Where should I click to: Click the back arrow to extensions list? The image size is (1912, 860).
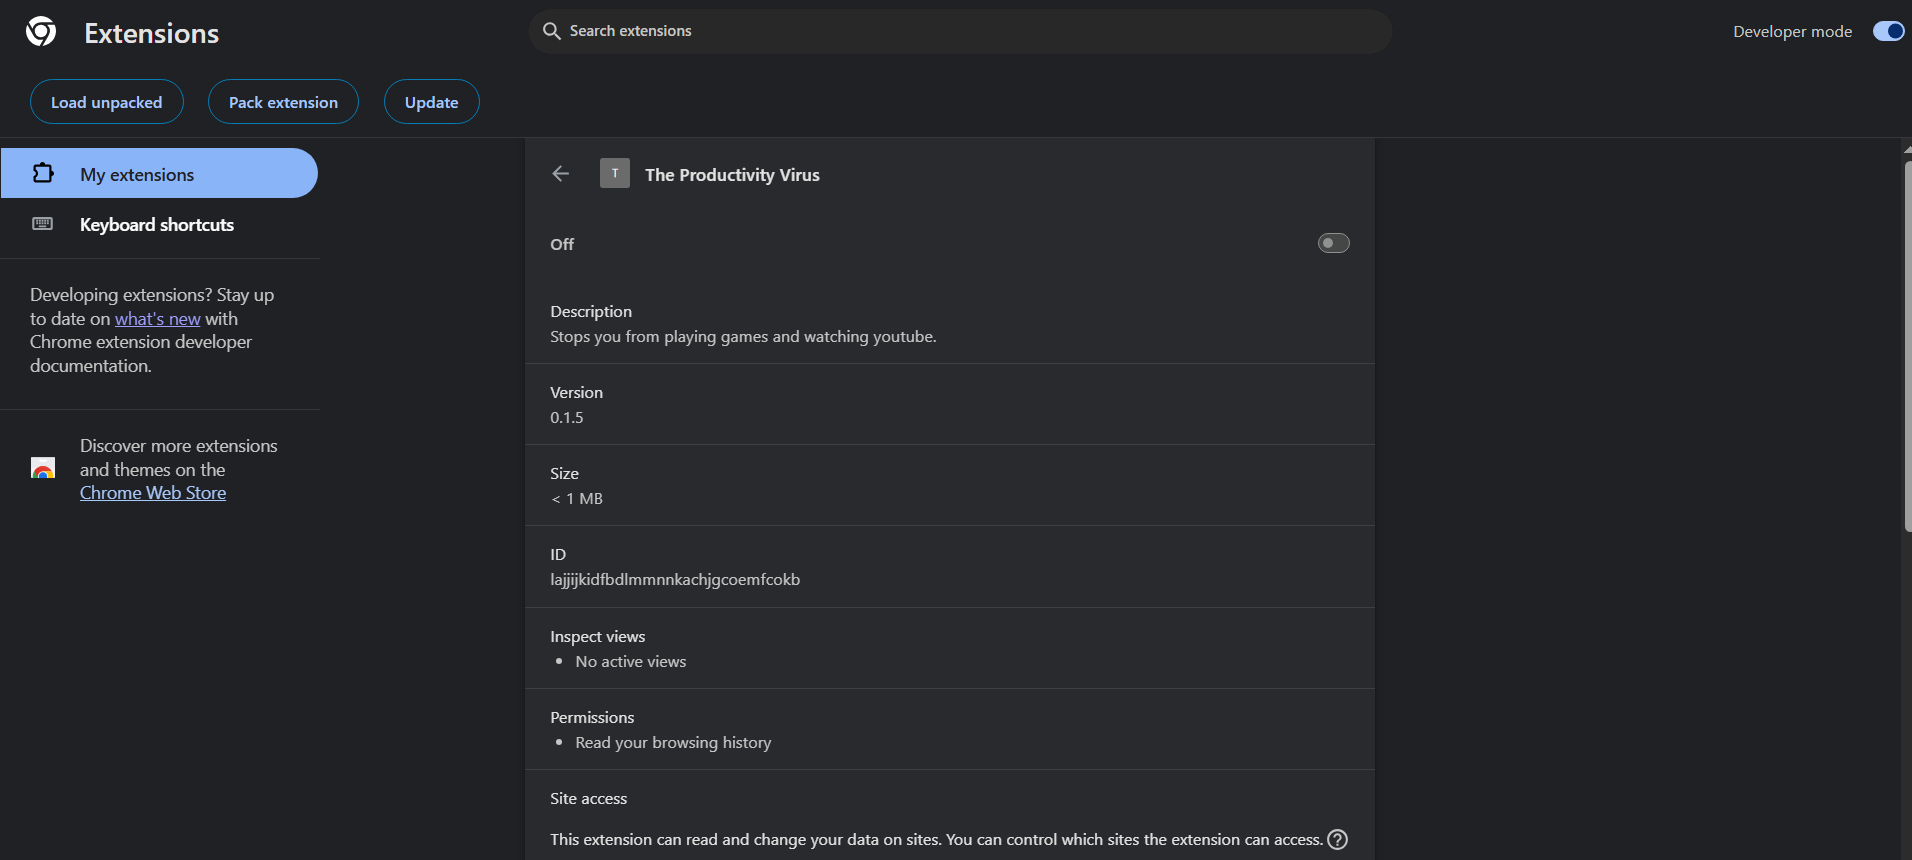pos(561,174)
